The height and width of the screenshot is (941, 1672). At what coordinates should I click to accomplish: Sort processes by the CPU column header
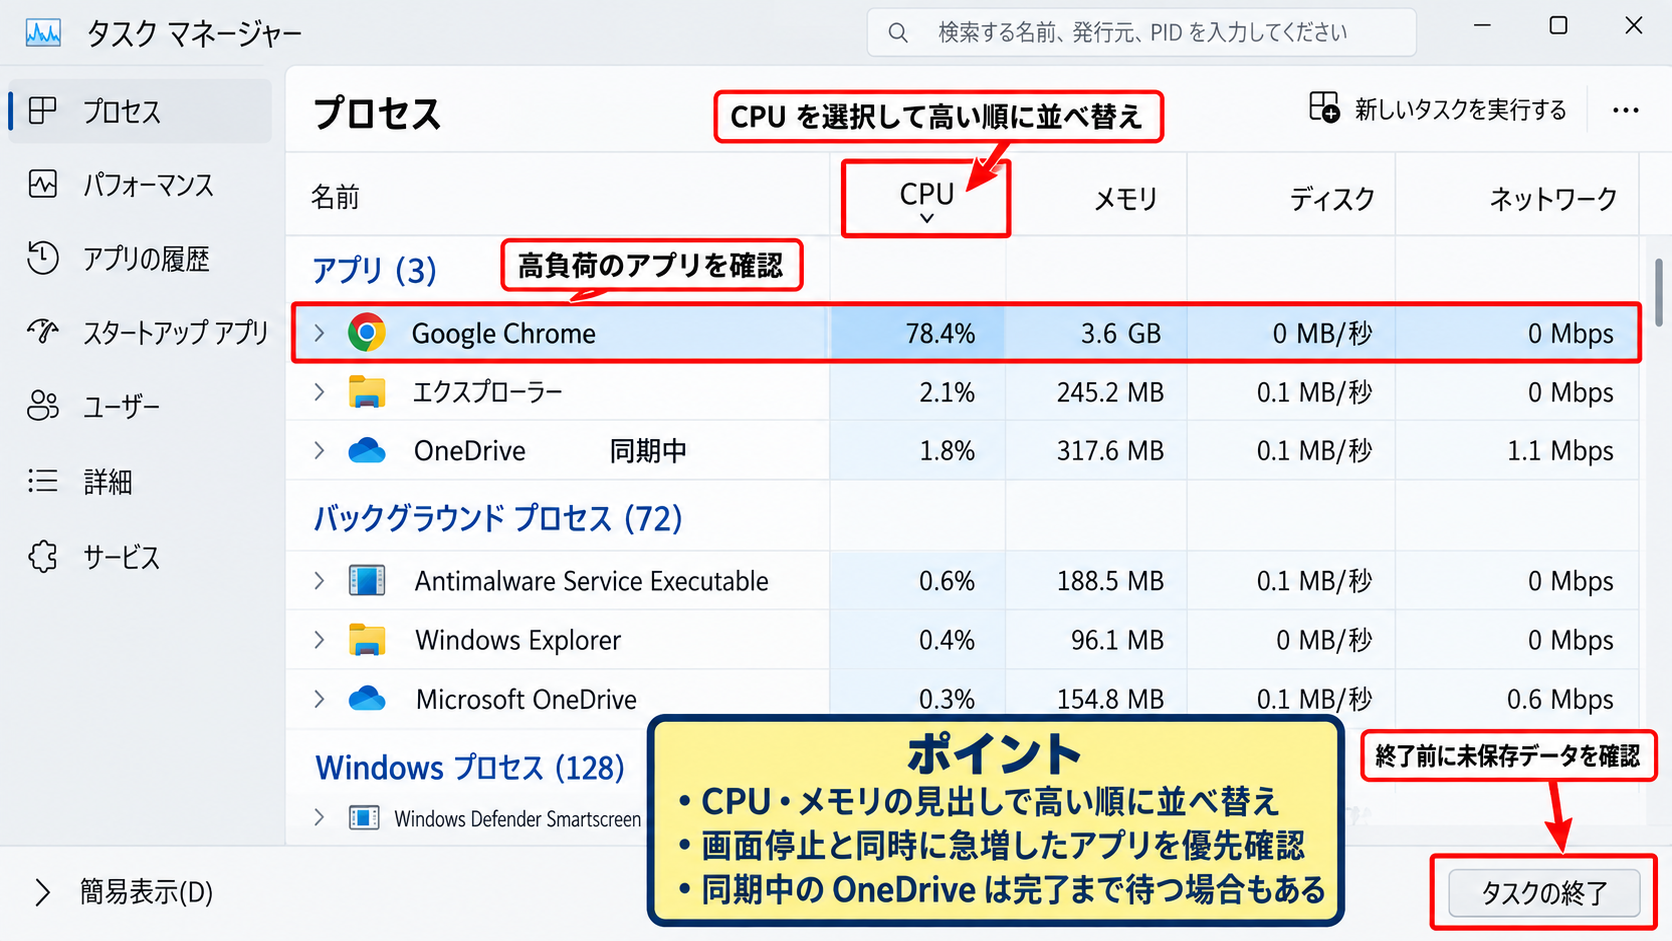(927, 197)
